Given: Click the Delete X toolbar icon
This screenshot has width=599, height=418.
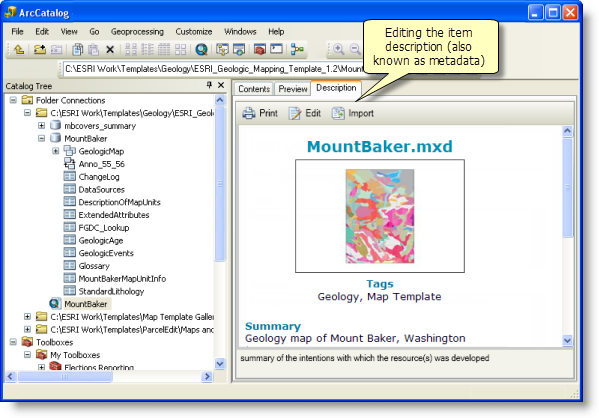Looking at the screenshot, I should point(110,49).
